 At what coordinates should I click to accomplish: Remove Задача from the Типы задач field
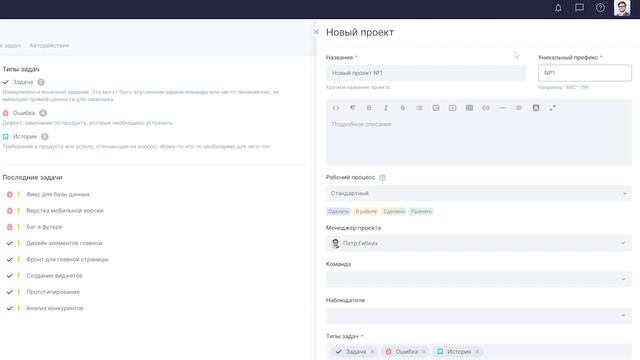372,352
